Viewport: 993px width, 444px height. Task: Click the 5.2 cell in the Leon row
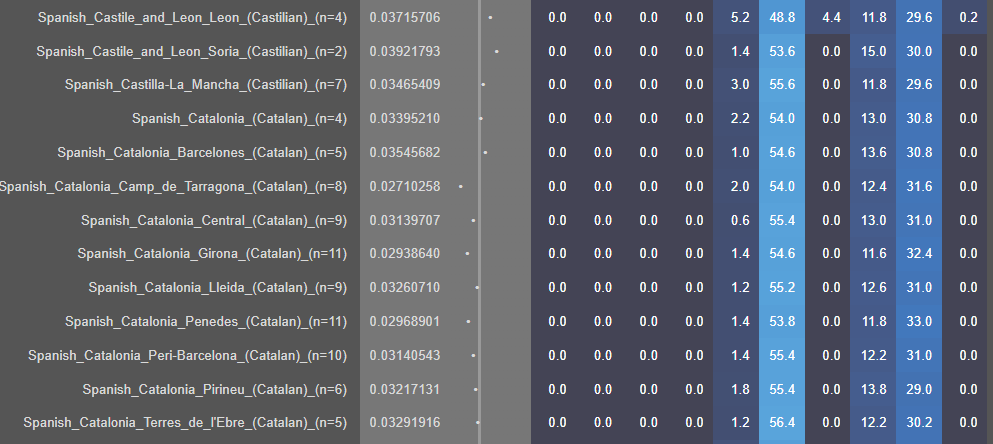pyautogui.click(x=740, y=18)
